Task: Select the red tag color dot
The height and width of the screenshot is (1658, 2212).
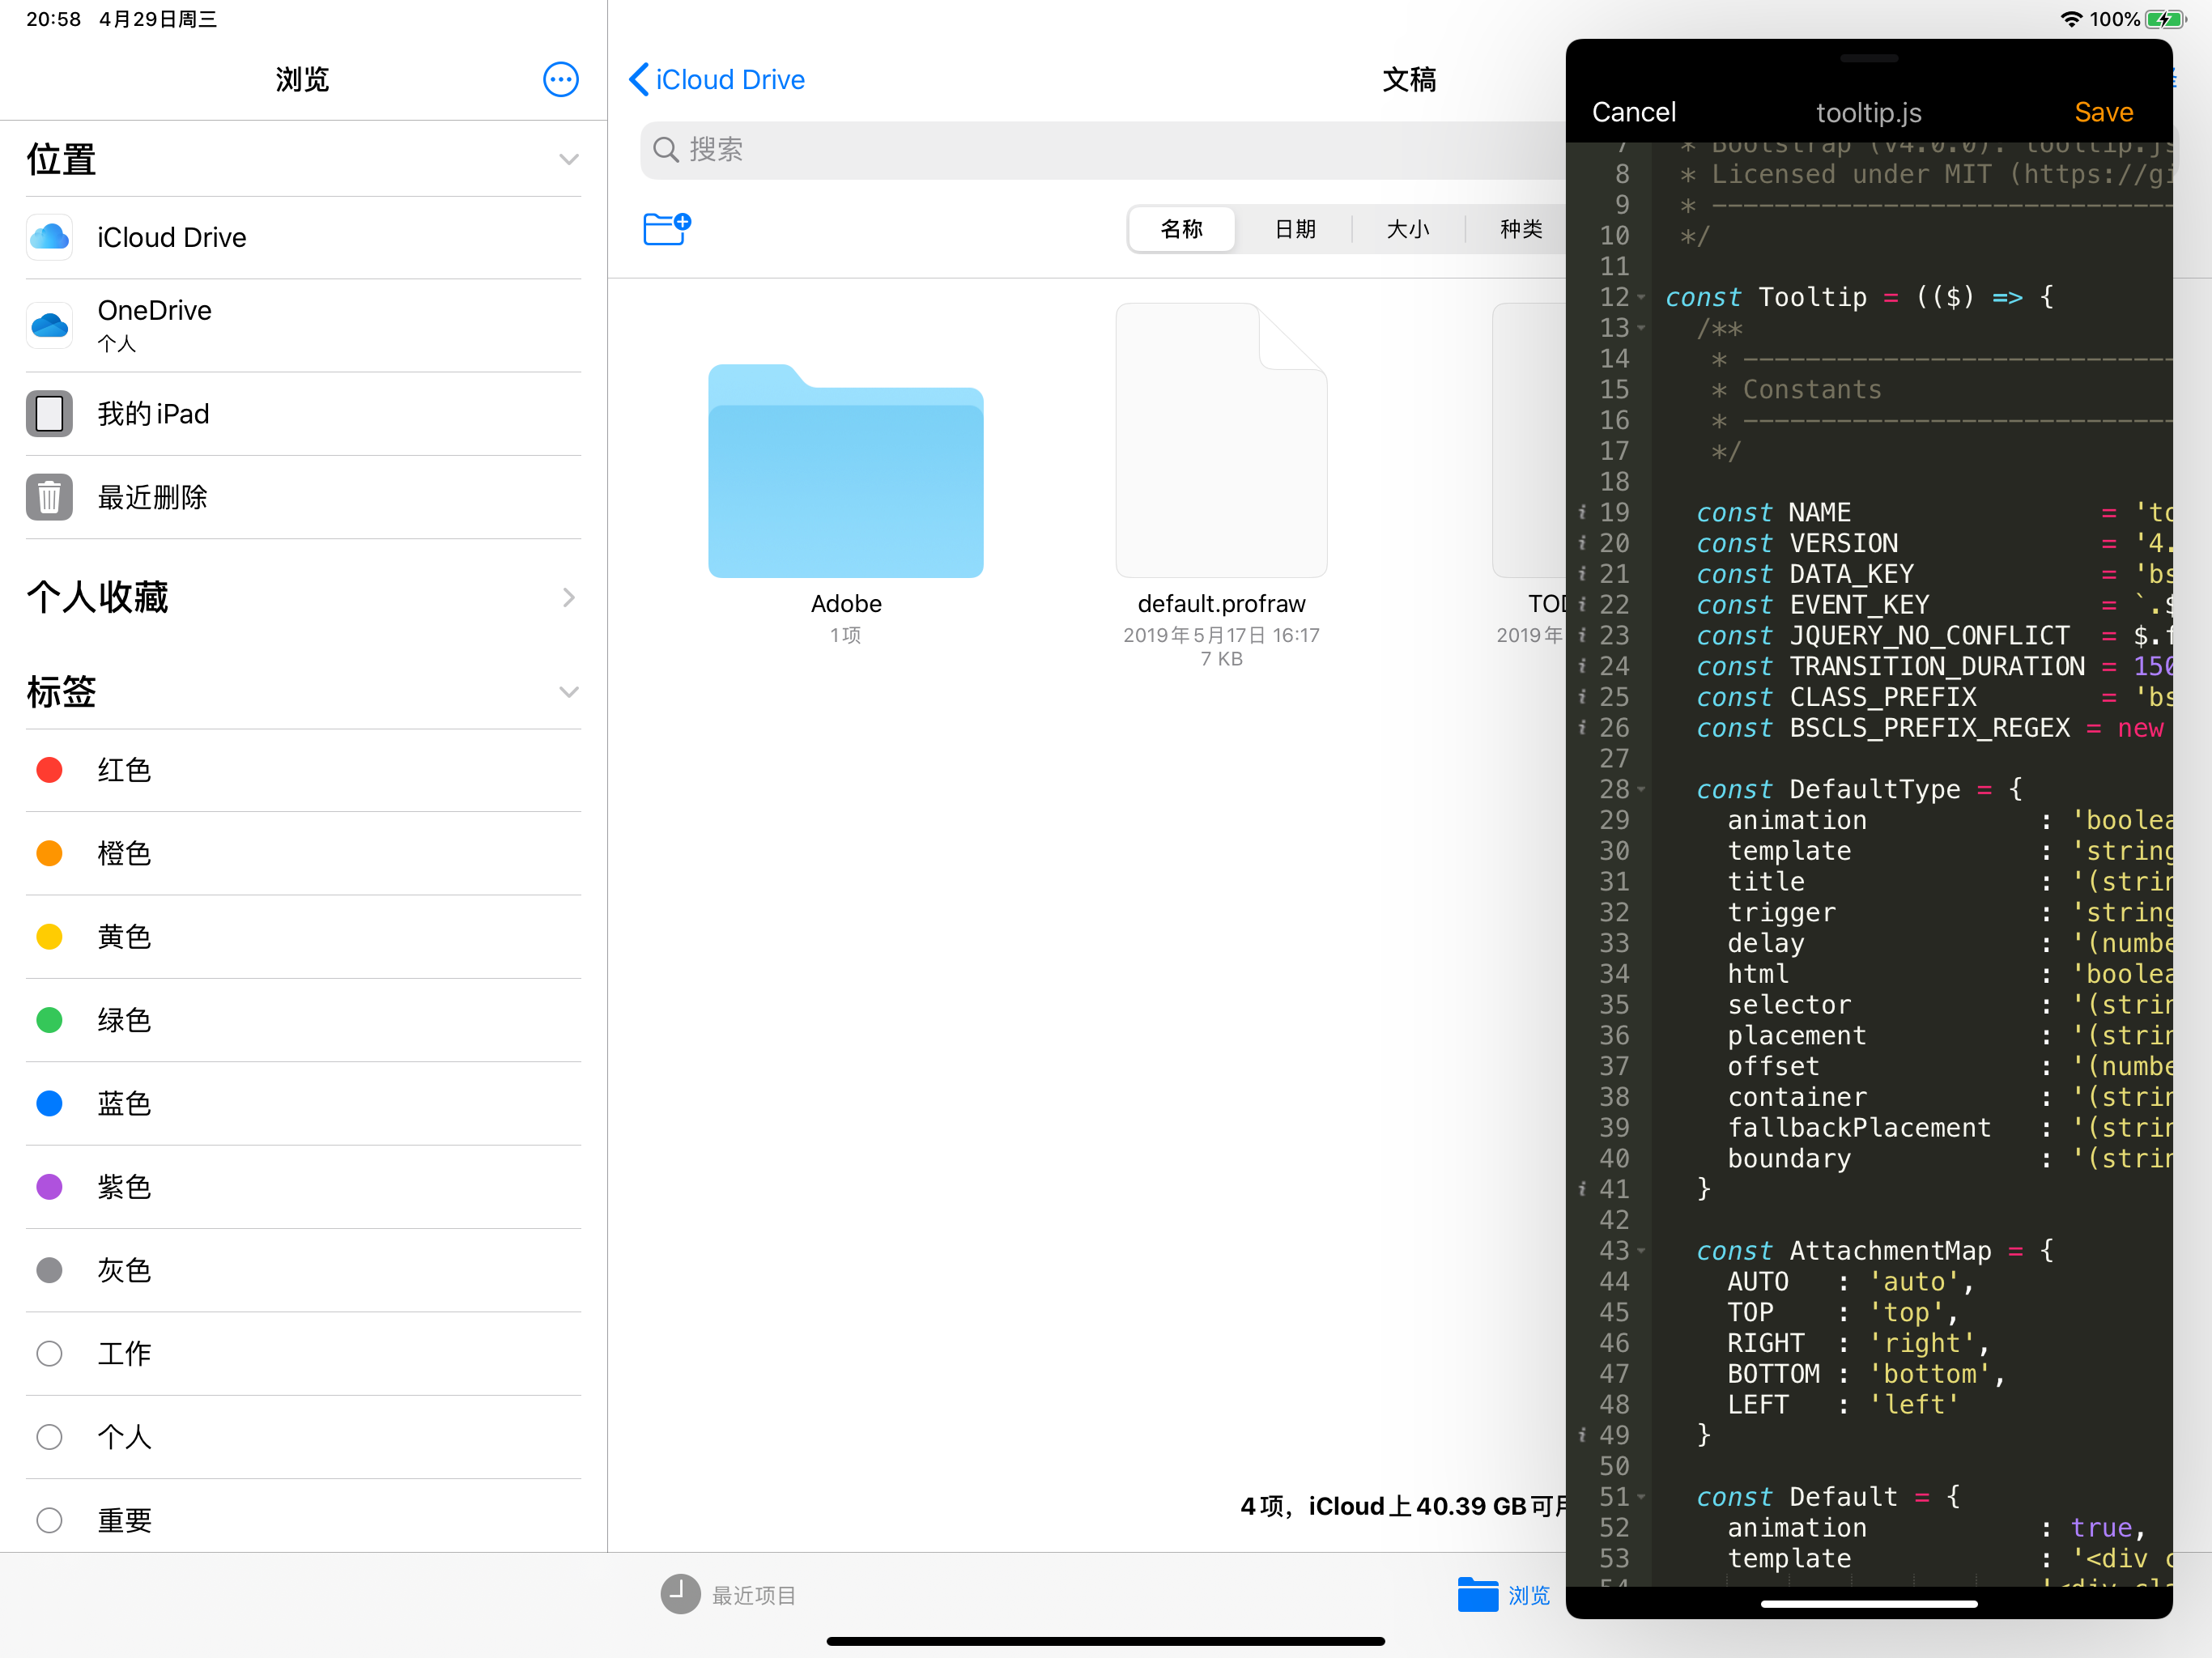Action: [49, 770]
